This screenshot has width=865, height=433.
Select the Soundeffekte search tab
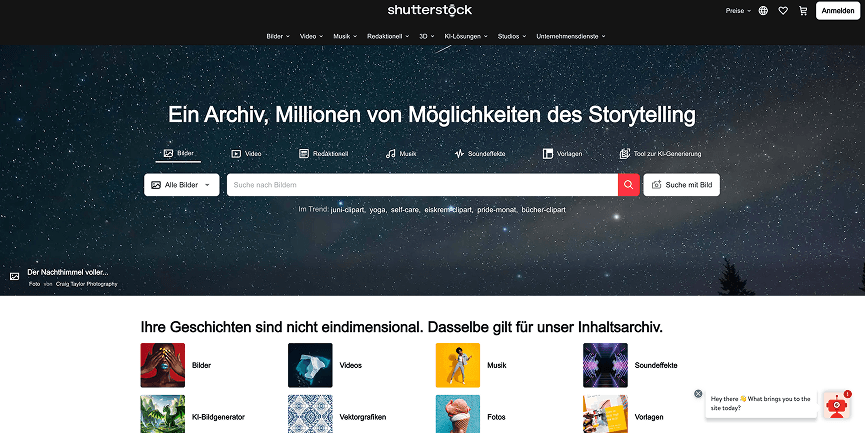[x=480, y=154]
